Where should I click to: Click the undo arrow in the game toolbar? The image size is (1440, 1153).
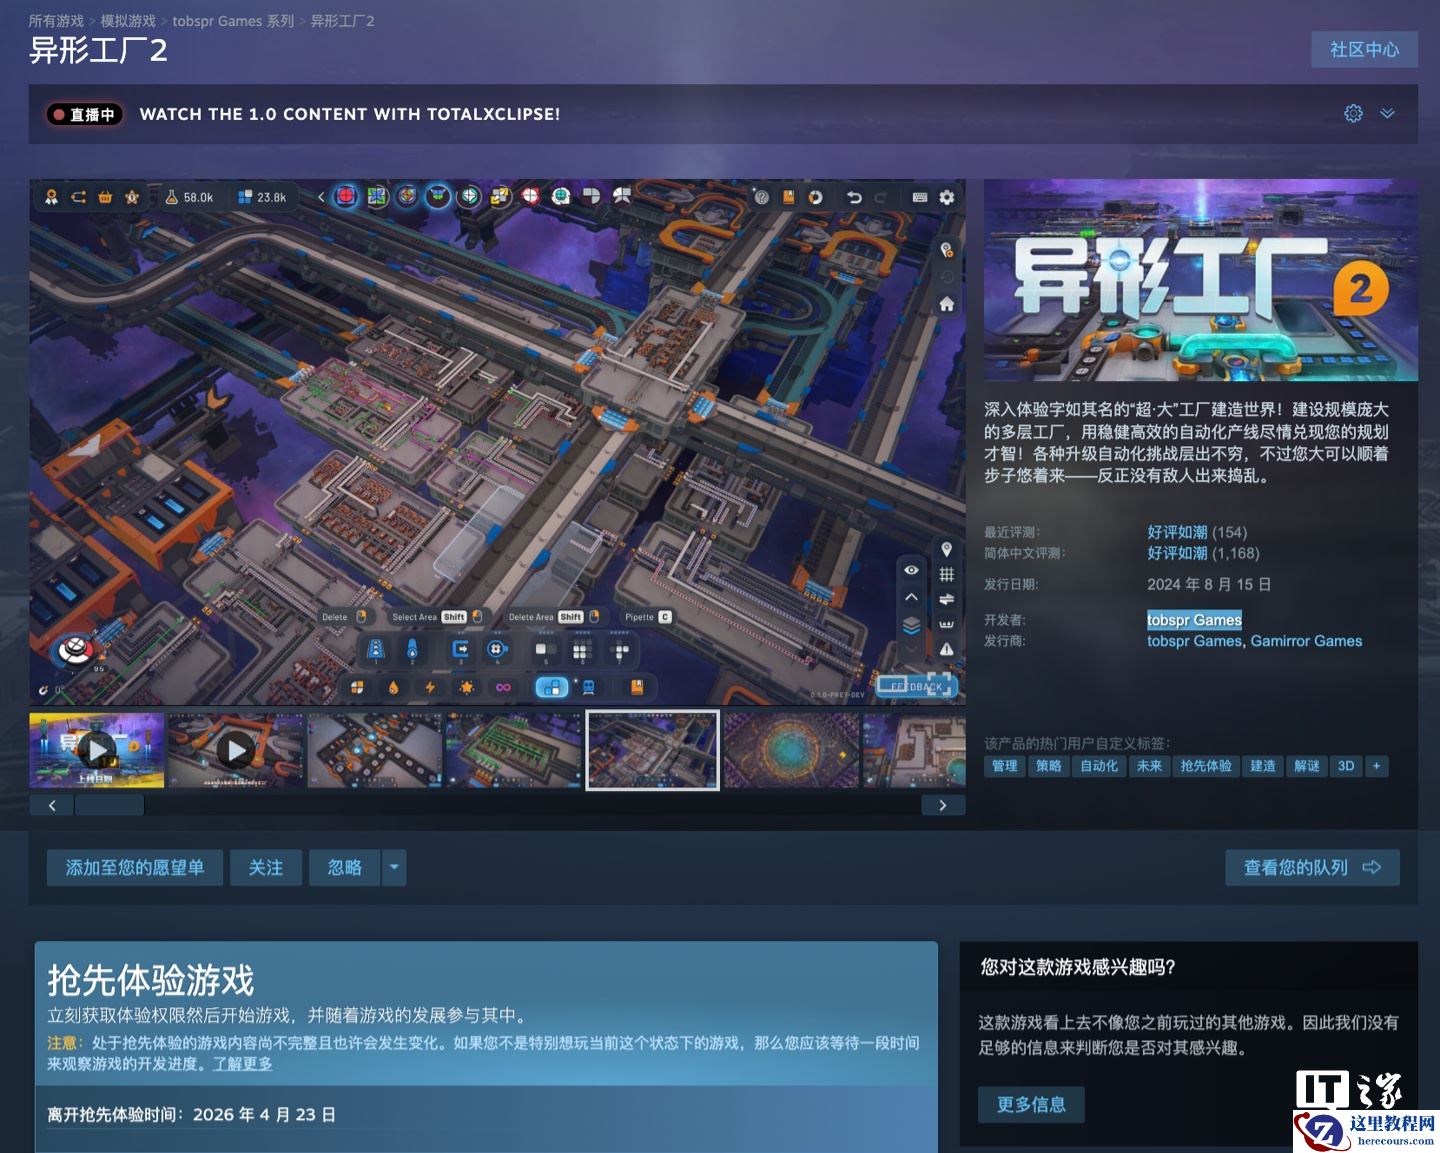tap(855, 197)
